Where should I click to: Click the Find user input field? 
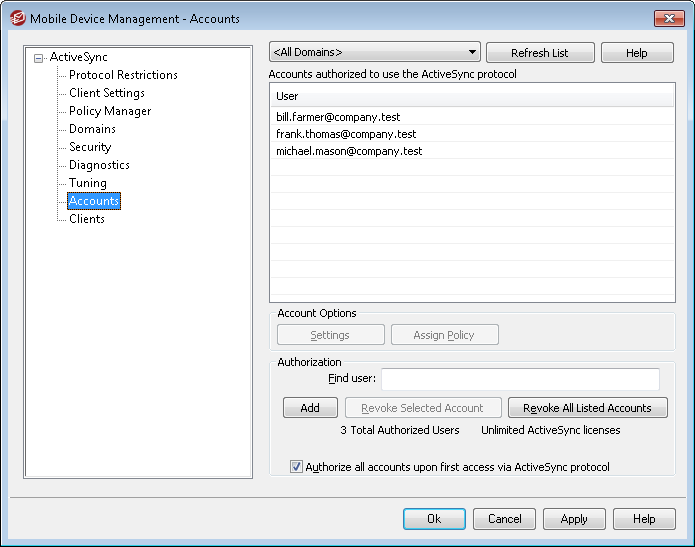coord(520,379)
